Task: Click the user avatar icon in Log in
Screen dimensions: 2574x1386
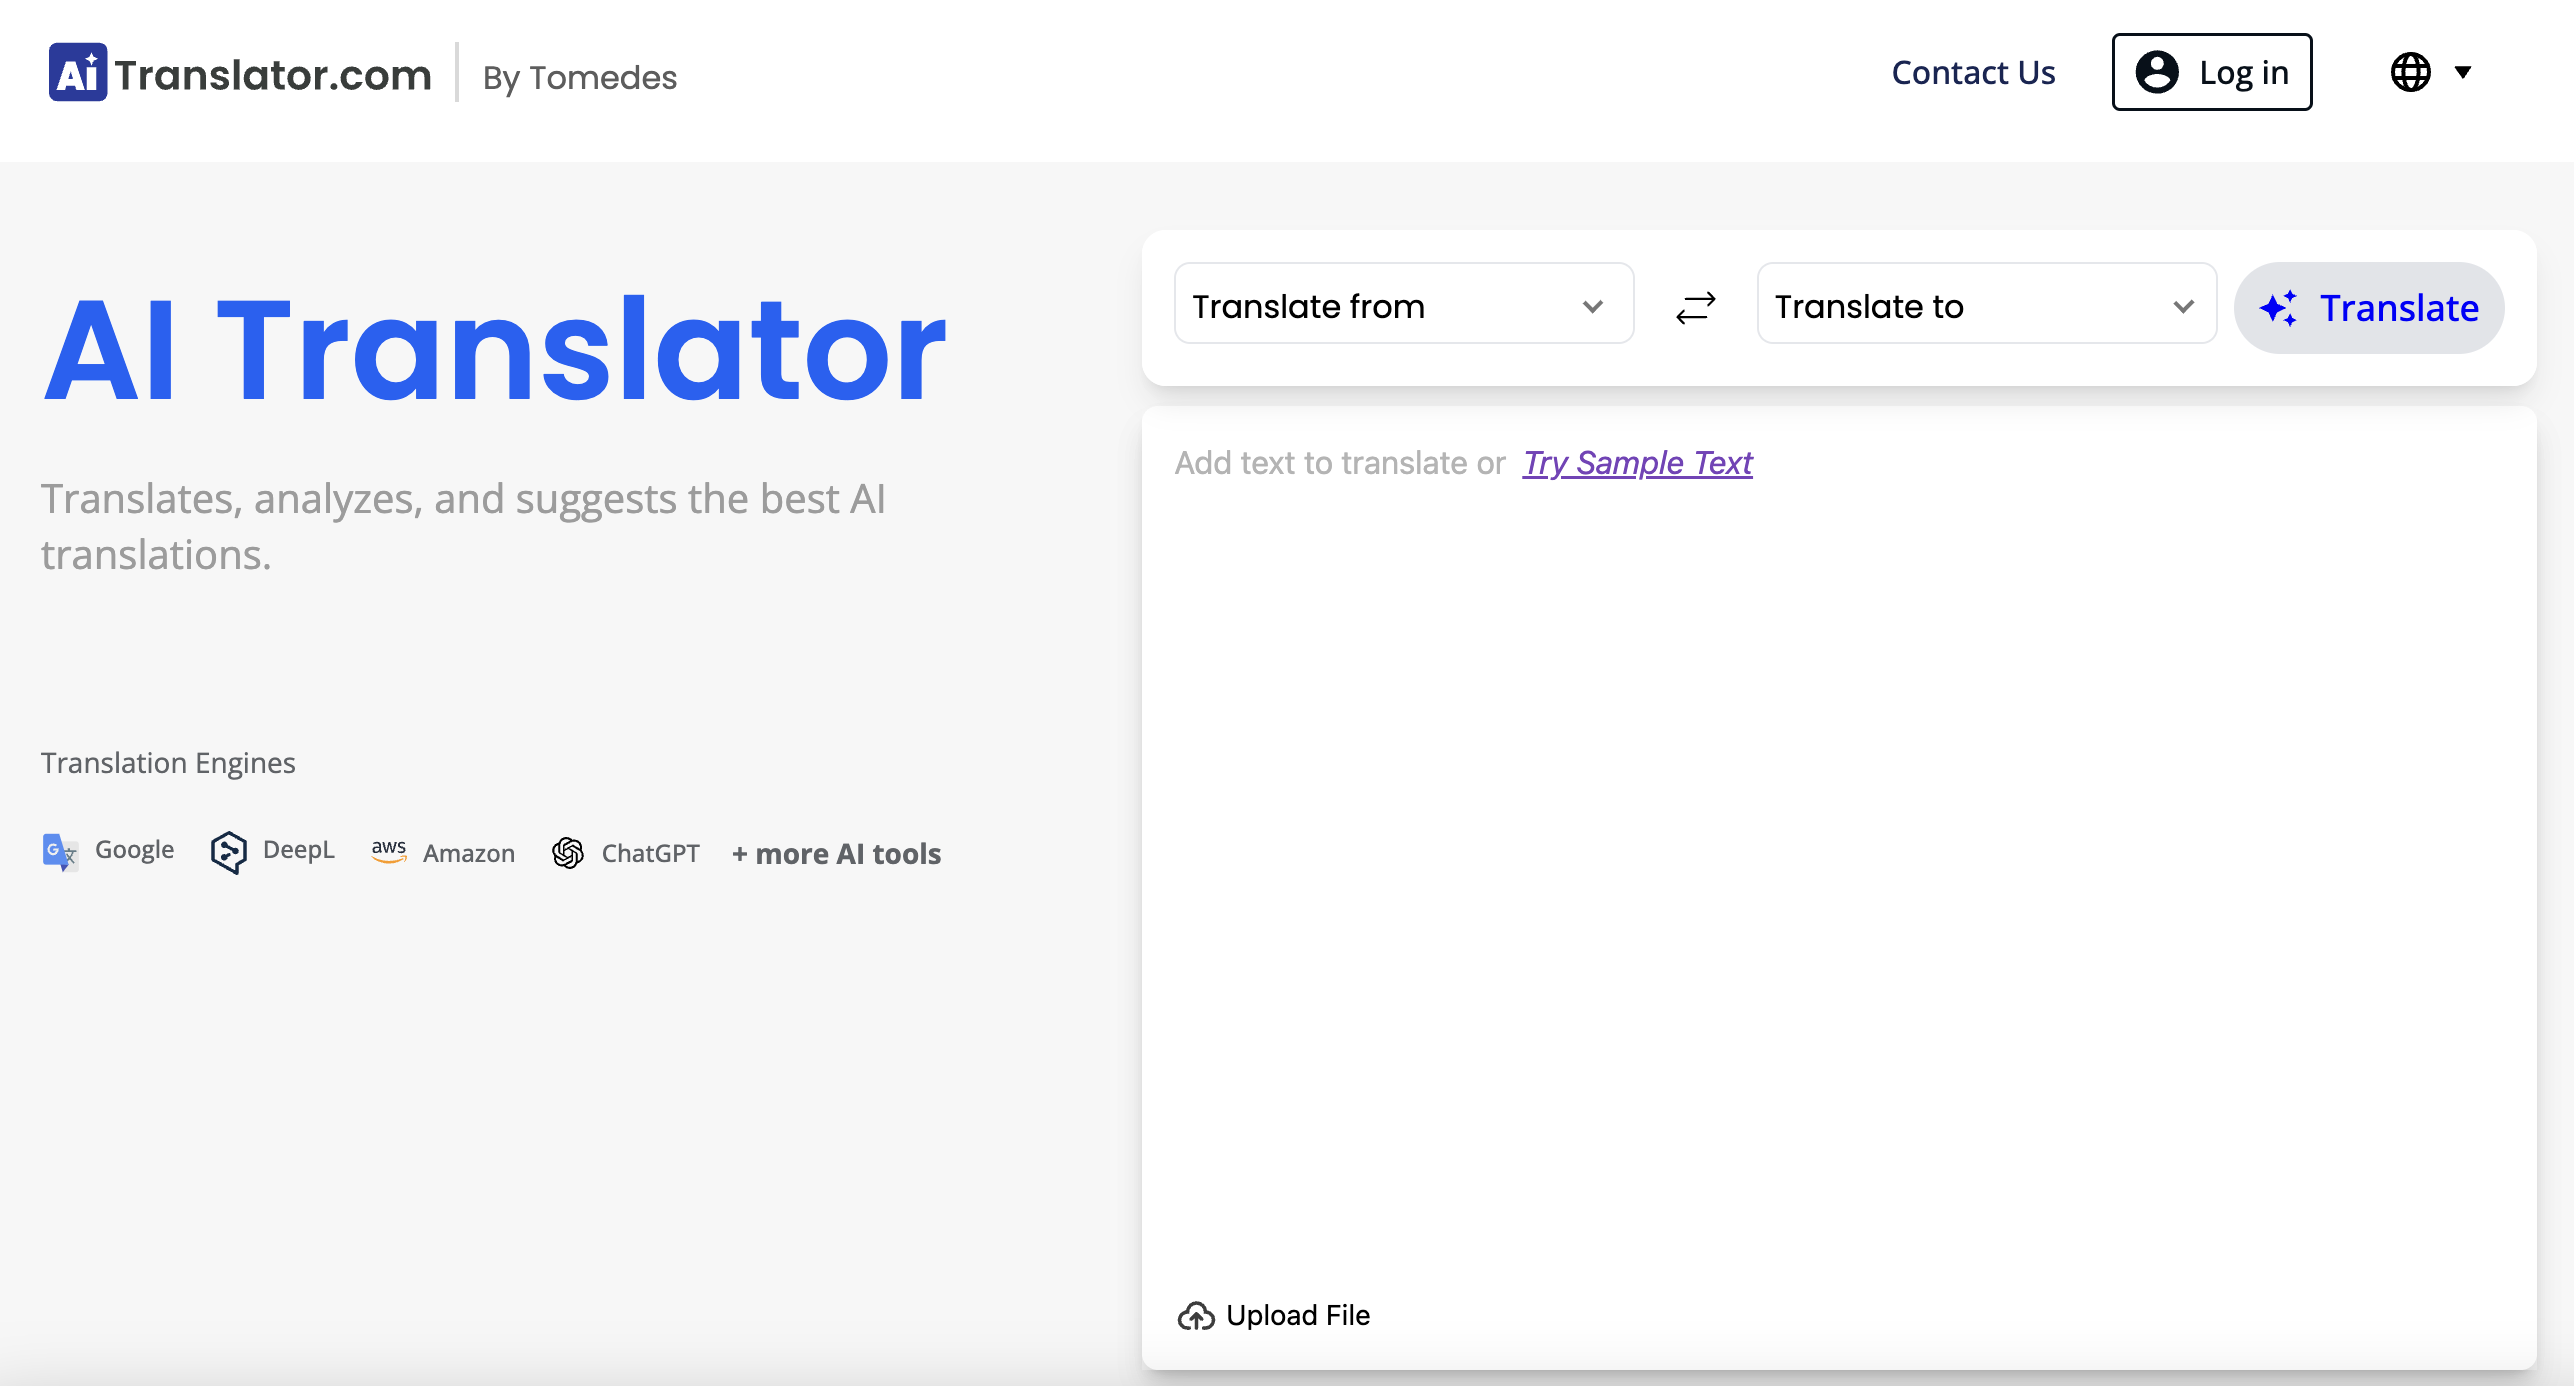Action: click(x=2156, y=72)
